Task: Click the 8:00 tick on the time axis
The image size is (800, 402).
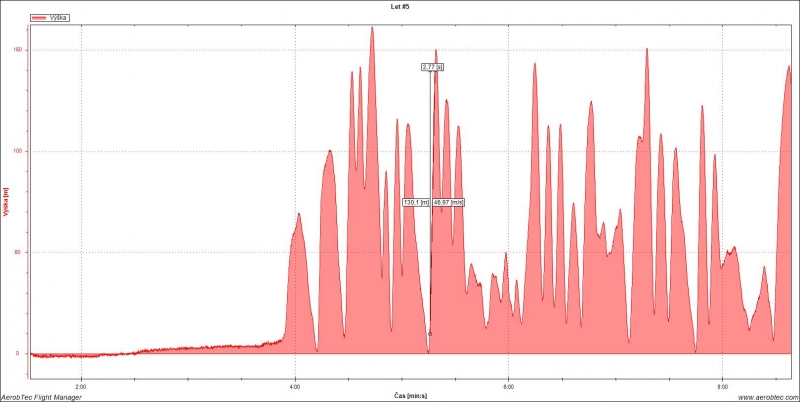Action: point(722,386)
